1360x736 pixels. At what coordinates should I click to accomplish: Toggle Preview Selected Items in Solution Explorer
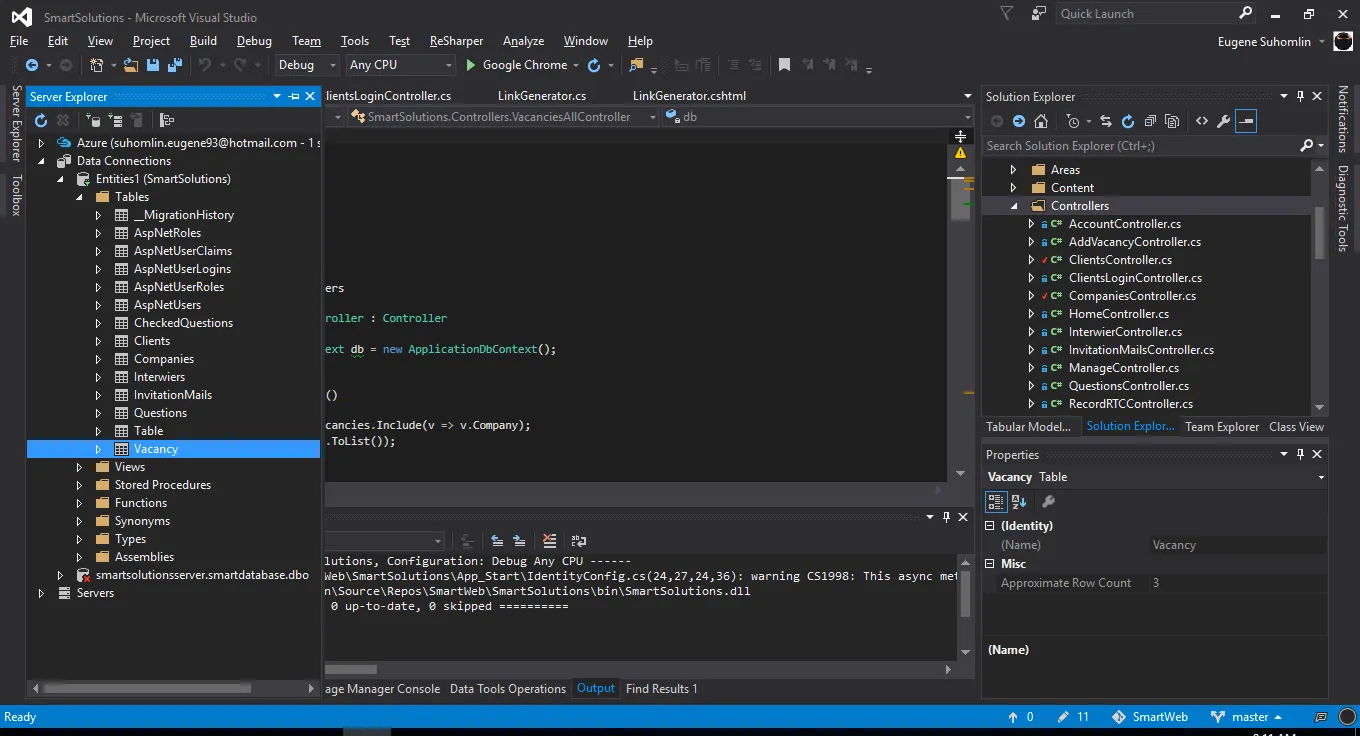[1246, 121]
